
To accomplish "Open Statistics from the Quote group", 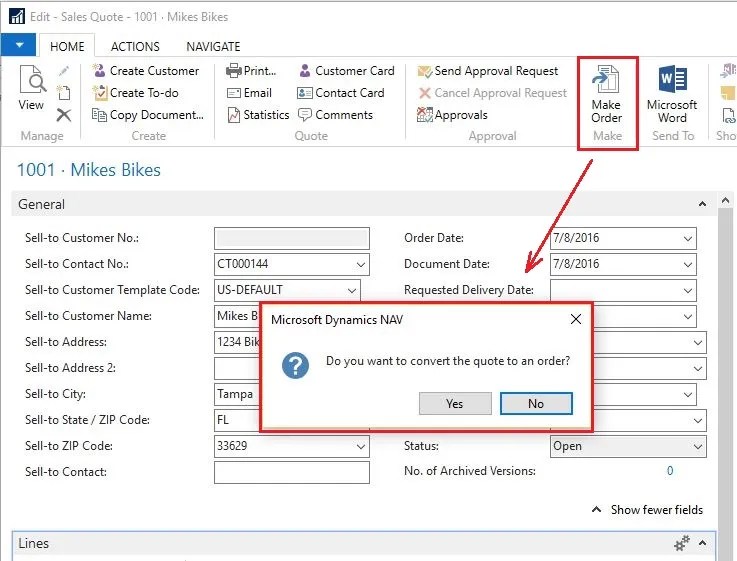I will [258, 115].
